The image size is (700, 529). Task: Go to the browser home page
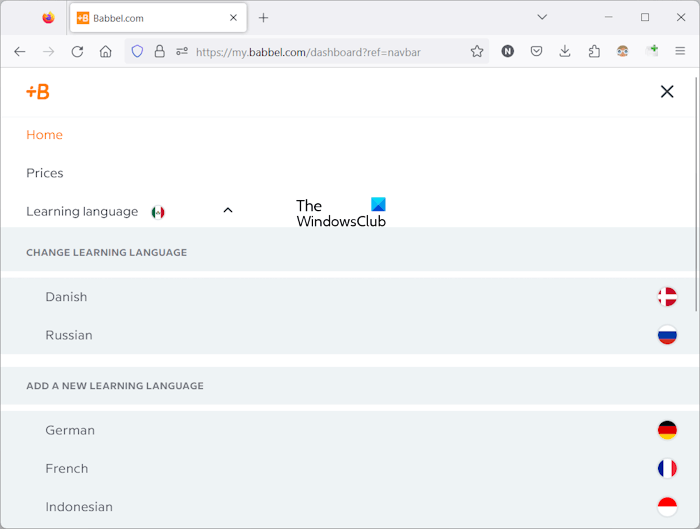point(105,52)
